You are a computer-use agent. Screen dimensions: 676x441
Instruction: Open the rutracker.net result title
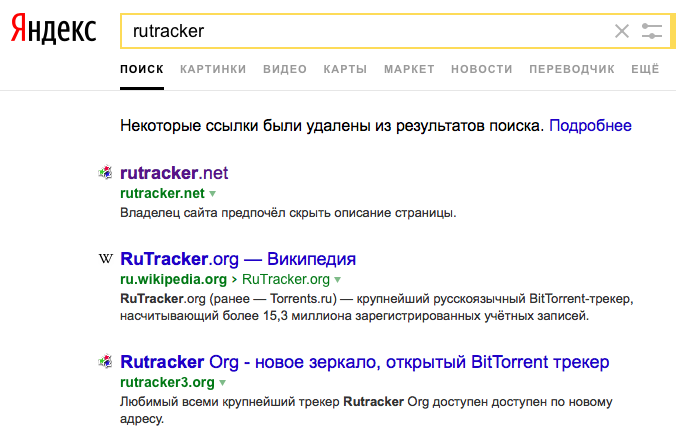click(x=174, y=173)
